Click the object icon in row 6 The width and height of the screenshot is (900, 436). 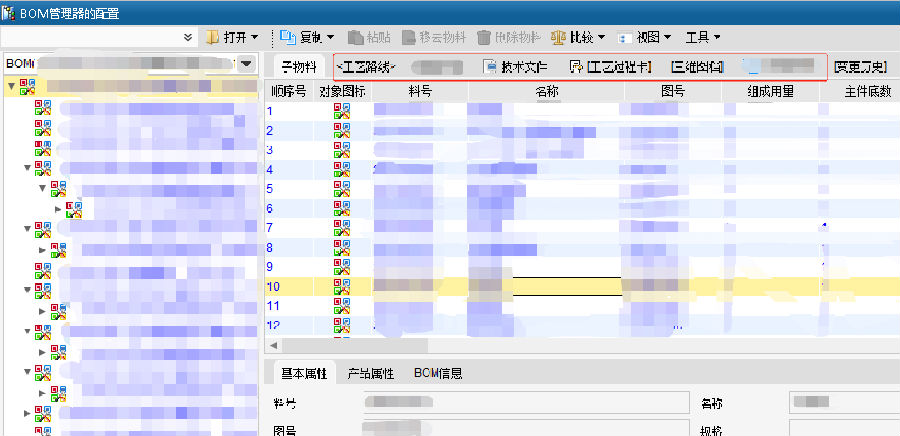(342, 209)
